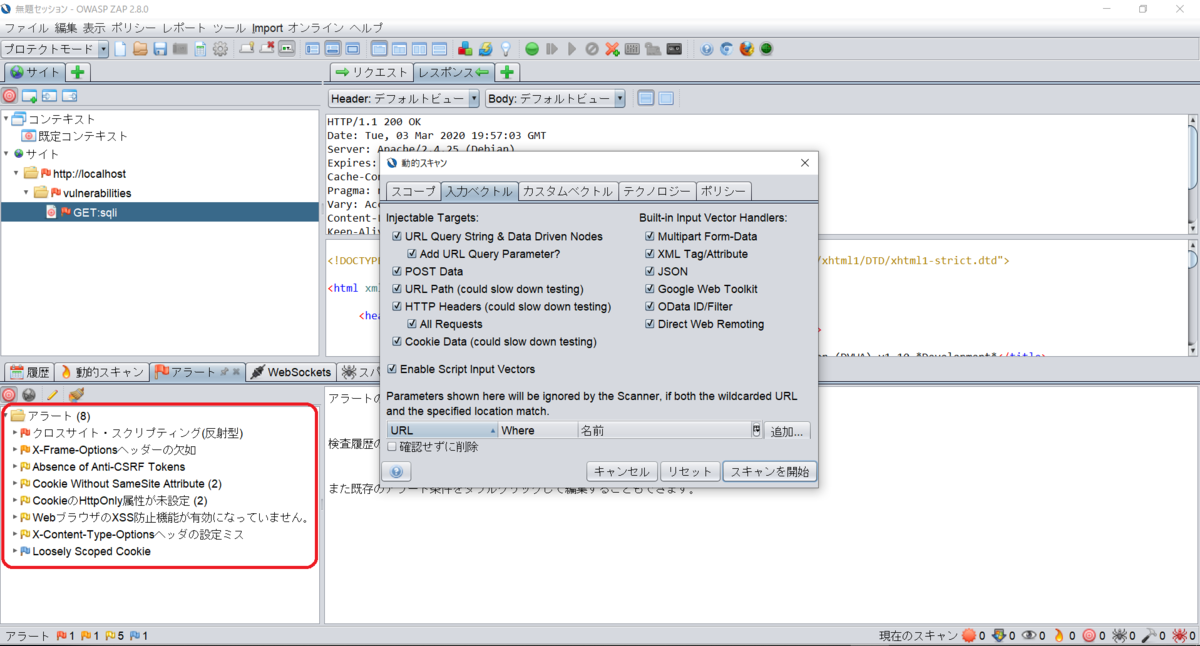
Task: Click the help icon in Active Scan dialog
Action: pos(397,471)
